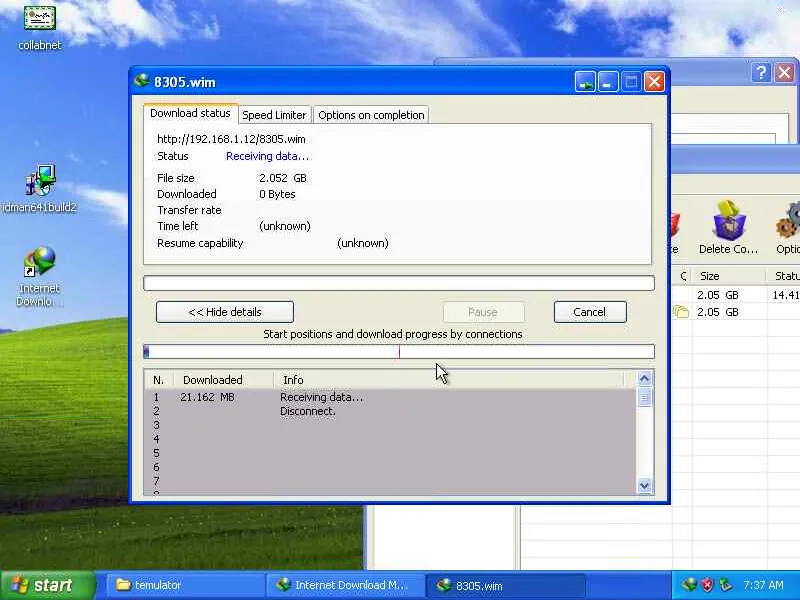800x600 pixels.
Task: Open the Speed Limiter tab
Action: (274, 115)
